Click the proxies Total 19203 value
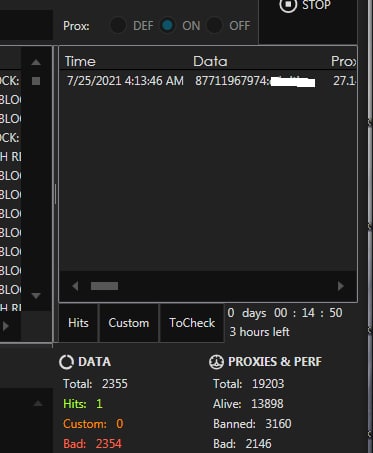This screenshot has height=453, width=373. coord(268,384)
